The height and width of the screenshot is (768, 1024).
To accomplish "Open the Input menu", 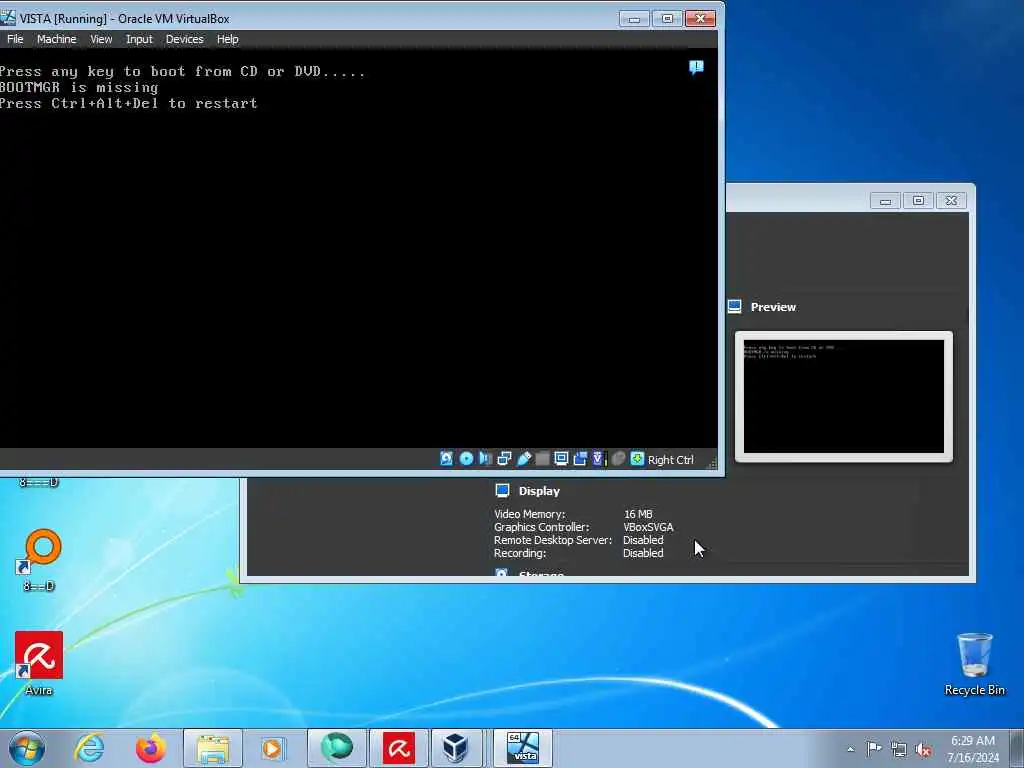I will pos(139,39).
